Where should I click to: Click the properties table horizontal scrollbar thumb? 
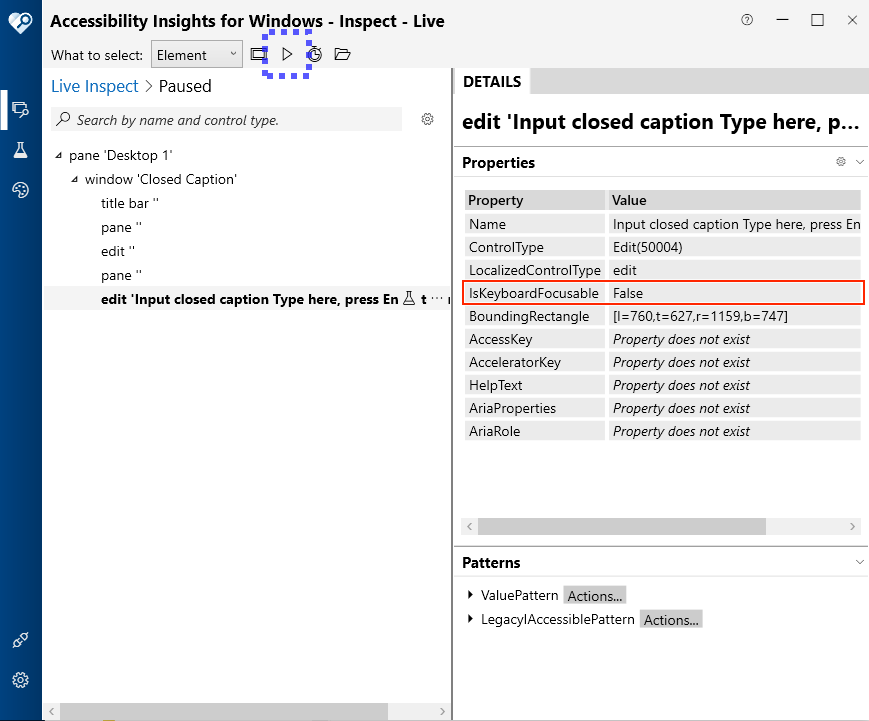point(622,526)
